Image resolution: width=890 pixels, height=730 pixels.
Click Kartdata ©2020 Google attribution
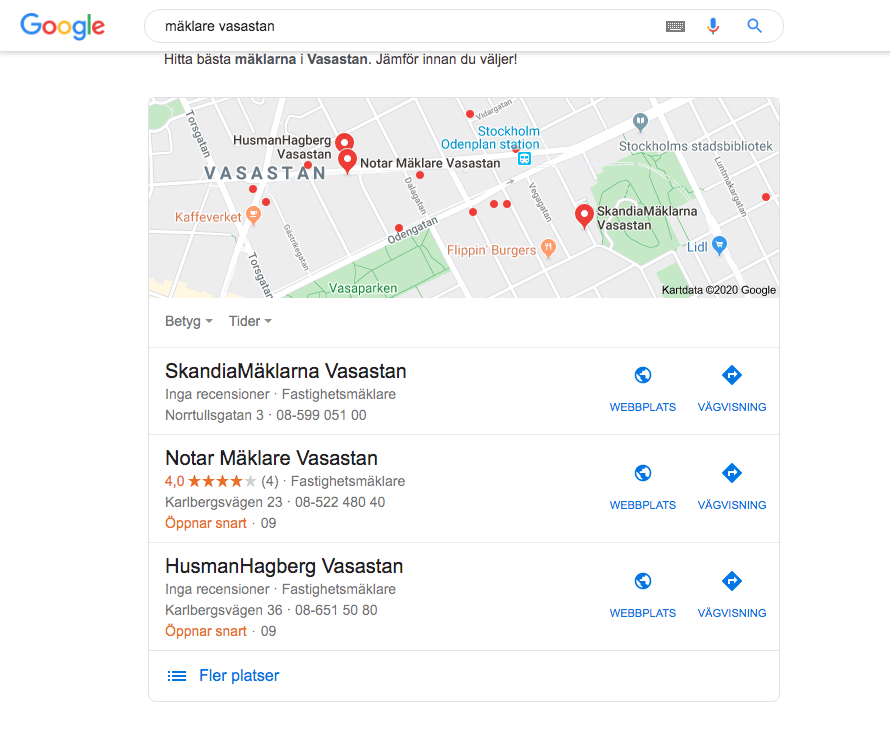coord(719,290)
